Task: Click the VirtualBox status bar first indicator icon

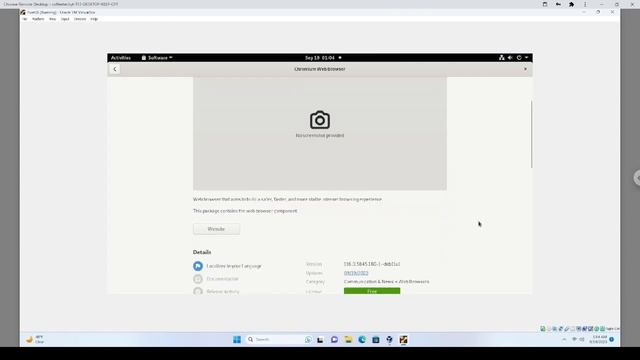Action: pyautogui.click(x=543, y=329)
